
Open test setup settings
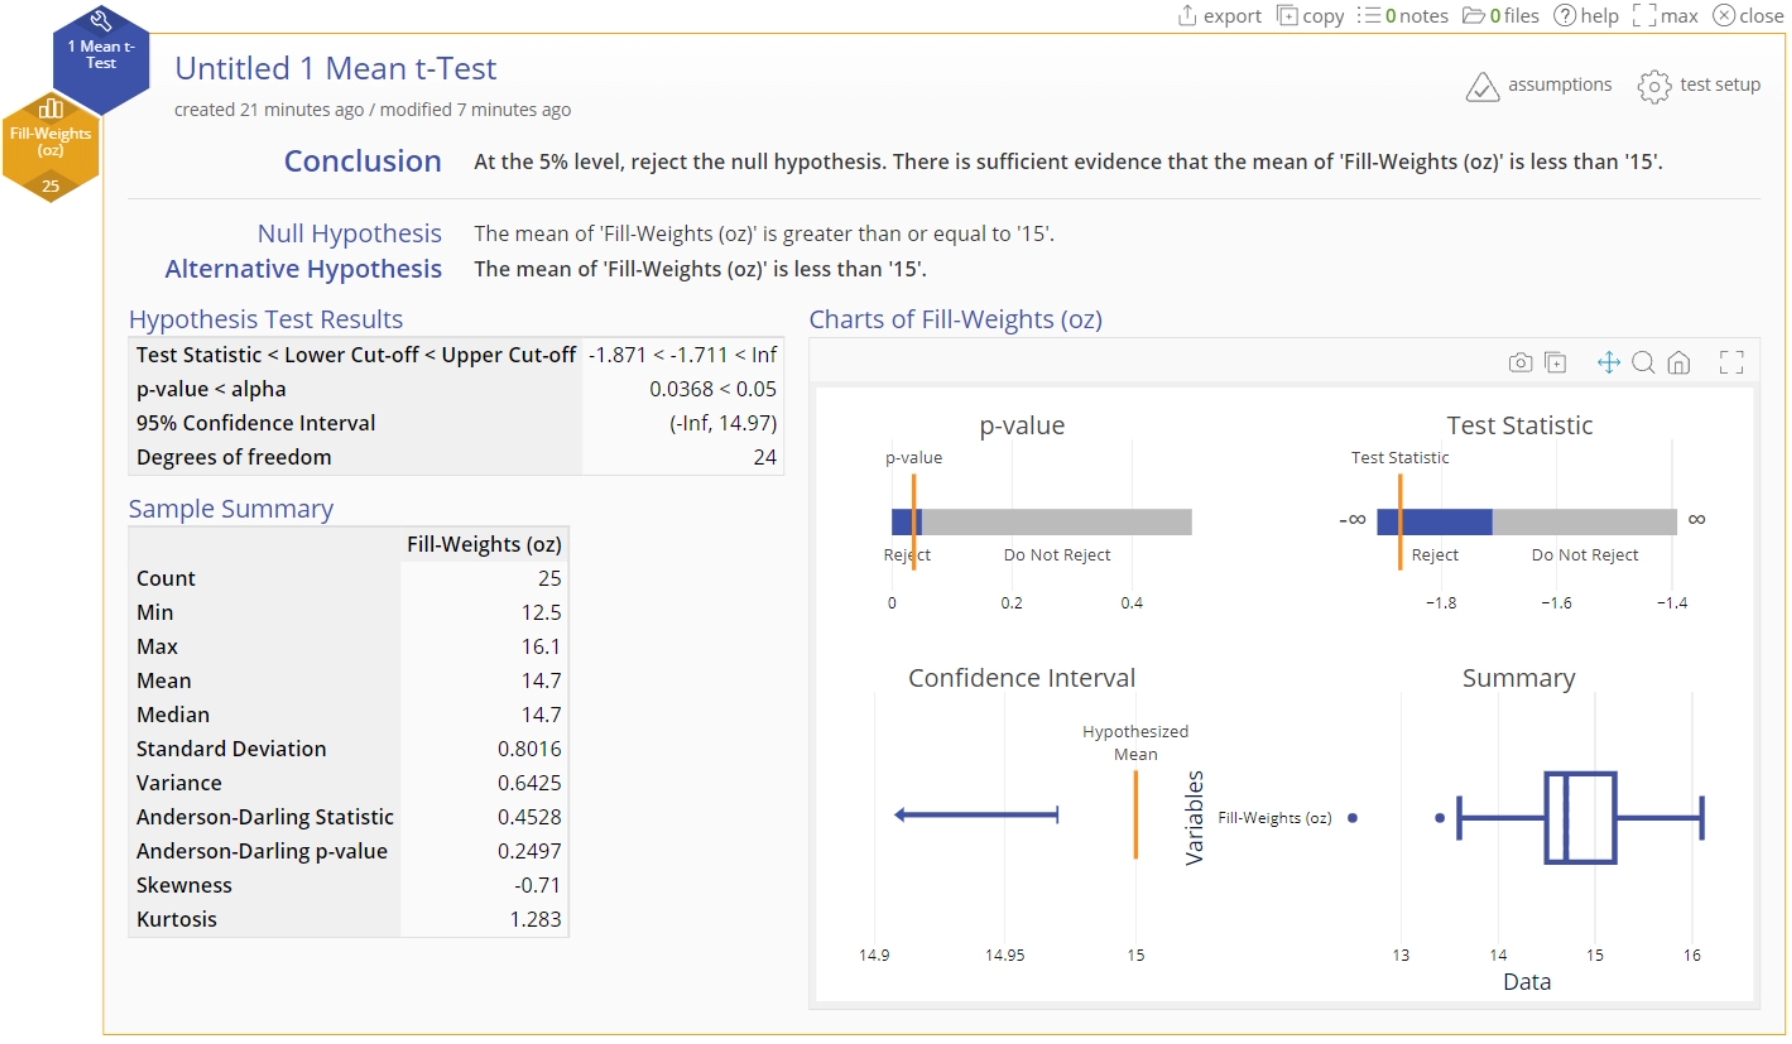coord(1699,86)
